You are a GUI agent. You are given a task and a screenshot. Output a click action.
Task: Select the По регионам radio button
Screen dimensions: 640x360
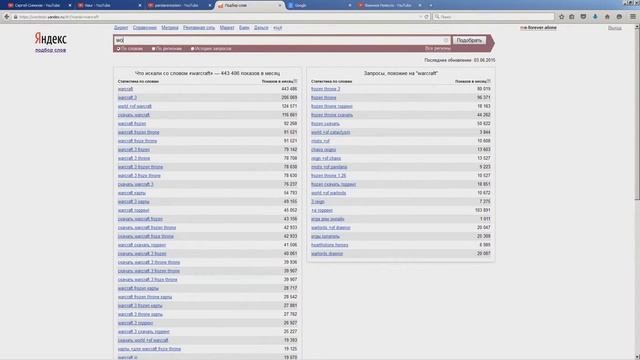[x=153, y=49]
